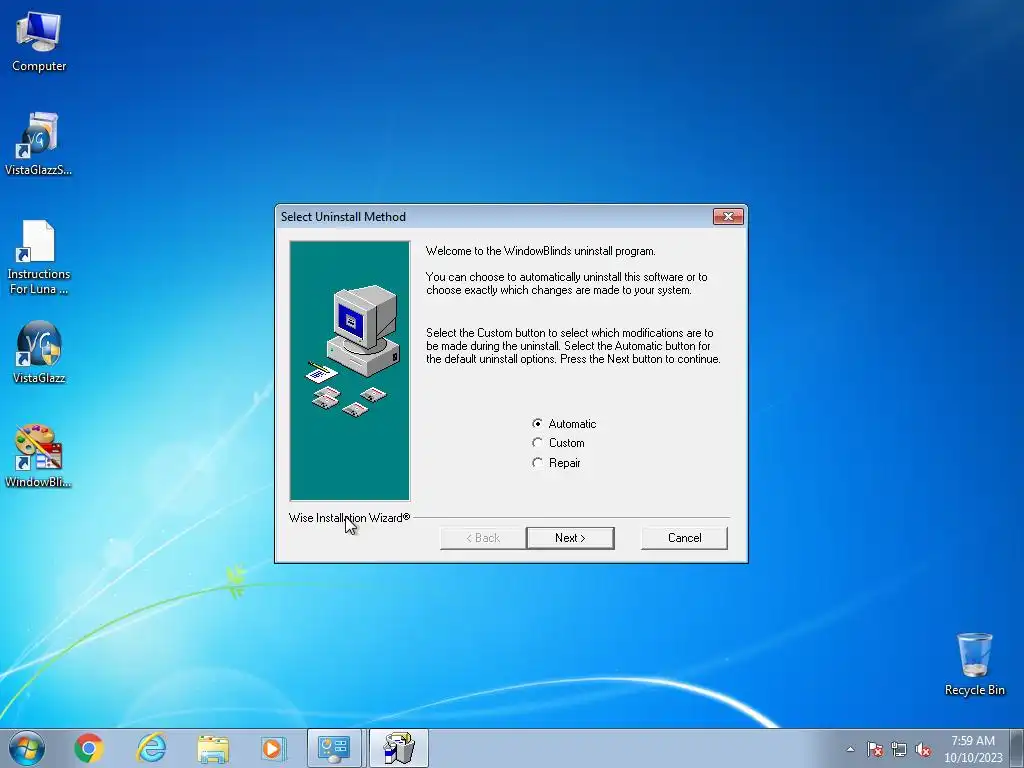The width and height of the screenshot is (1024, 768).
Task: Show hidden system tray icons
Action: pyautogui.click(x=850, y=749)
